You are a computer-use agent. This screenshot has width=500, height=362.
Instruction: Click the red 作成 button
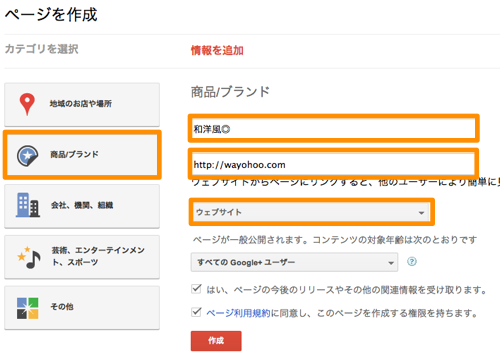click(x=216, y=341)
